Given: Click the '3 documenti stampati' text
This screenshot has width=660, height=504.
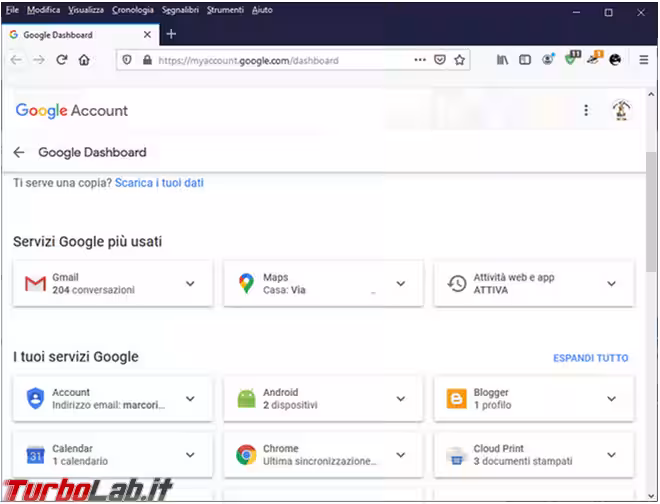Looking at the screenshot, I should tap(523, 461).
